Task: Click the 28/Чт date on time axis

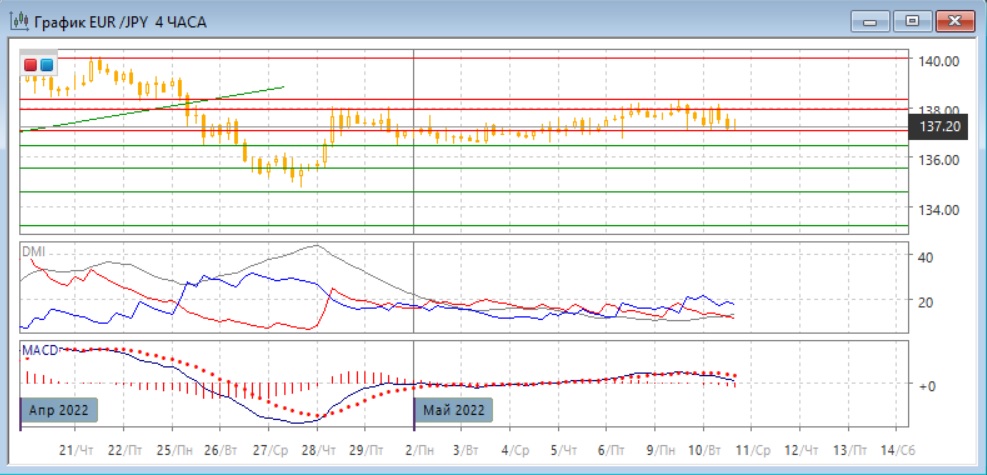Action: pos(319,451)
